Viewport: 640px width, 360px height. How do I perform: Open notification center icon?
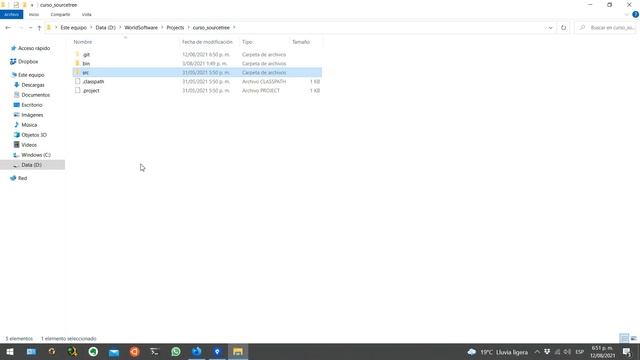[627, 352]
